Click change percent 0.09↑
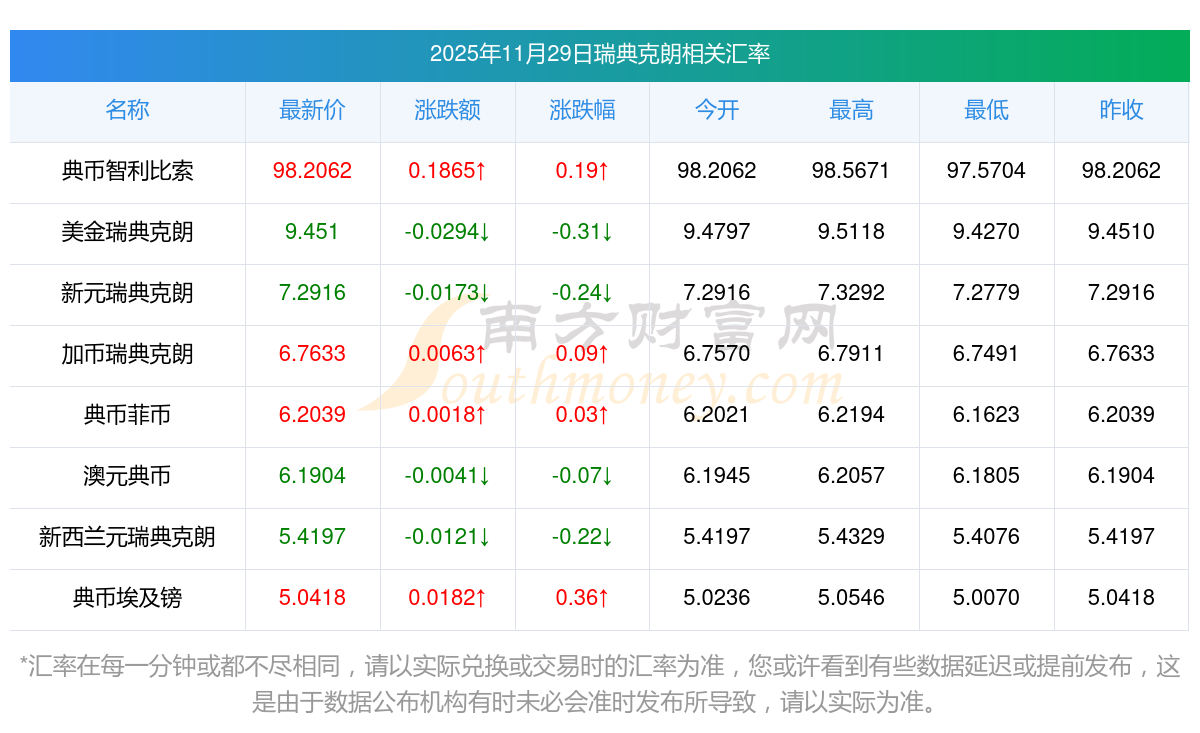The image size is (1200, 733). (582, 354)
